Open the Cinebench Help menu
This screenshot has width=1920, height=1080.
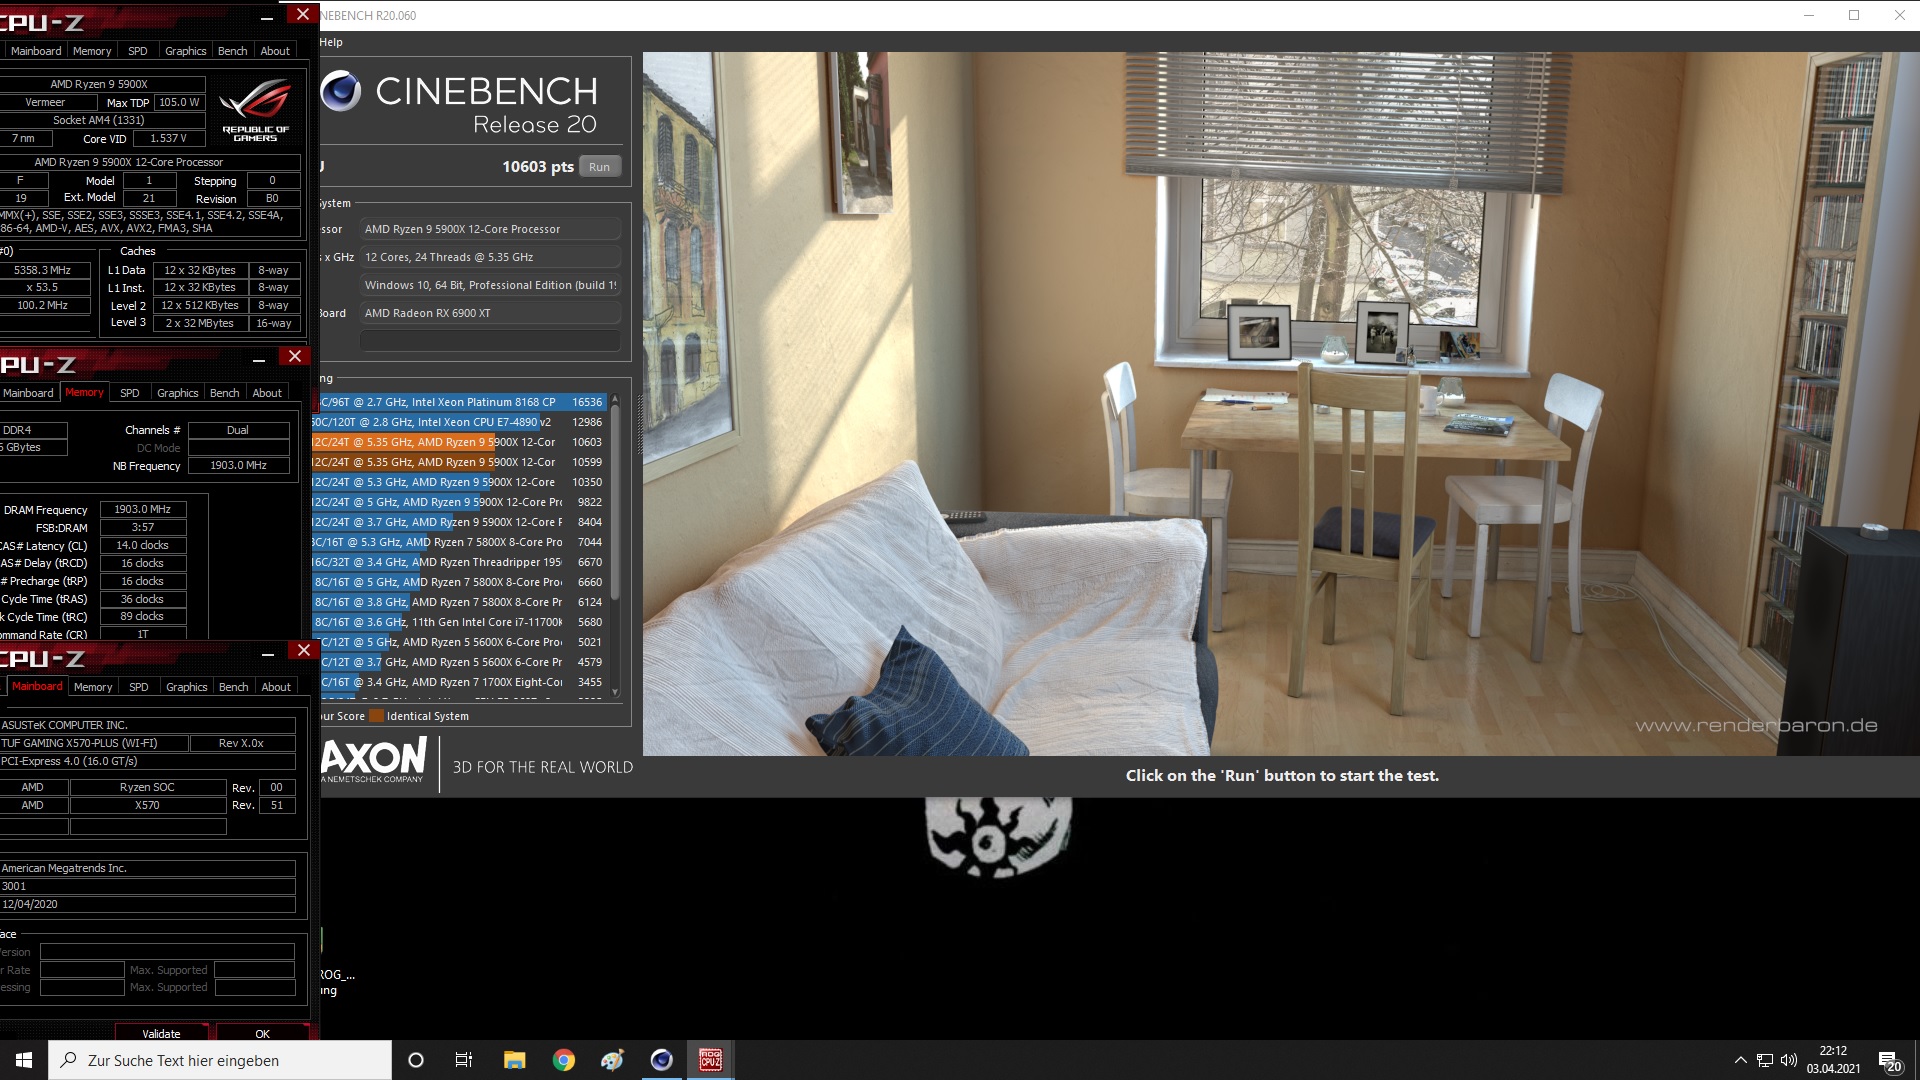pyautogui.click(x=331, y=42)
